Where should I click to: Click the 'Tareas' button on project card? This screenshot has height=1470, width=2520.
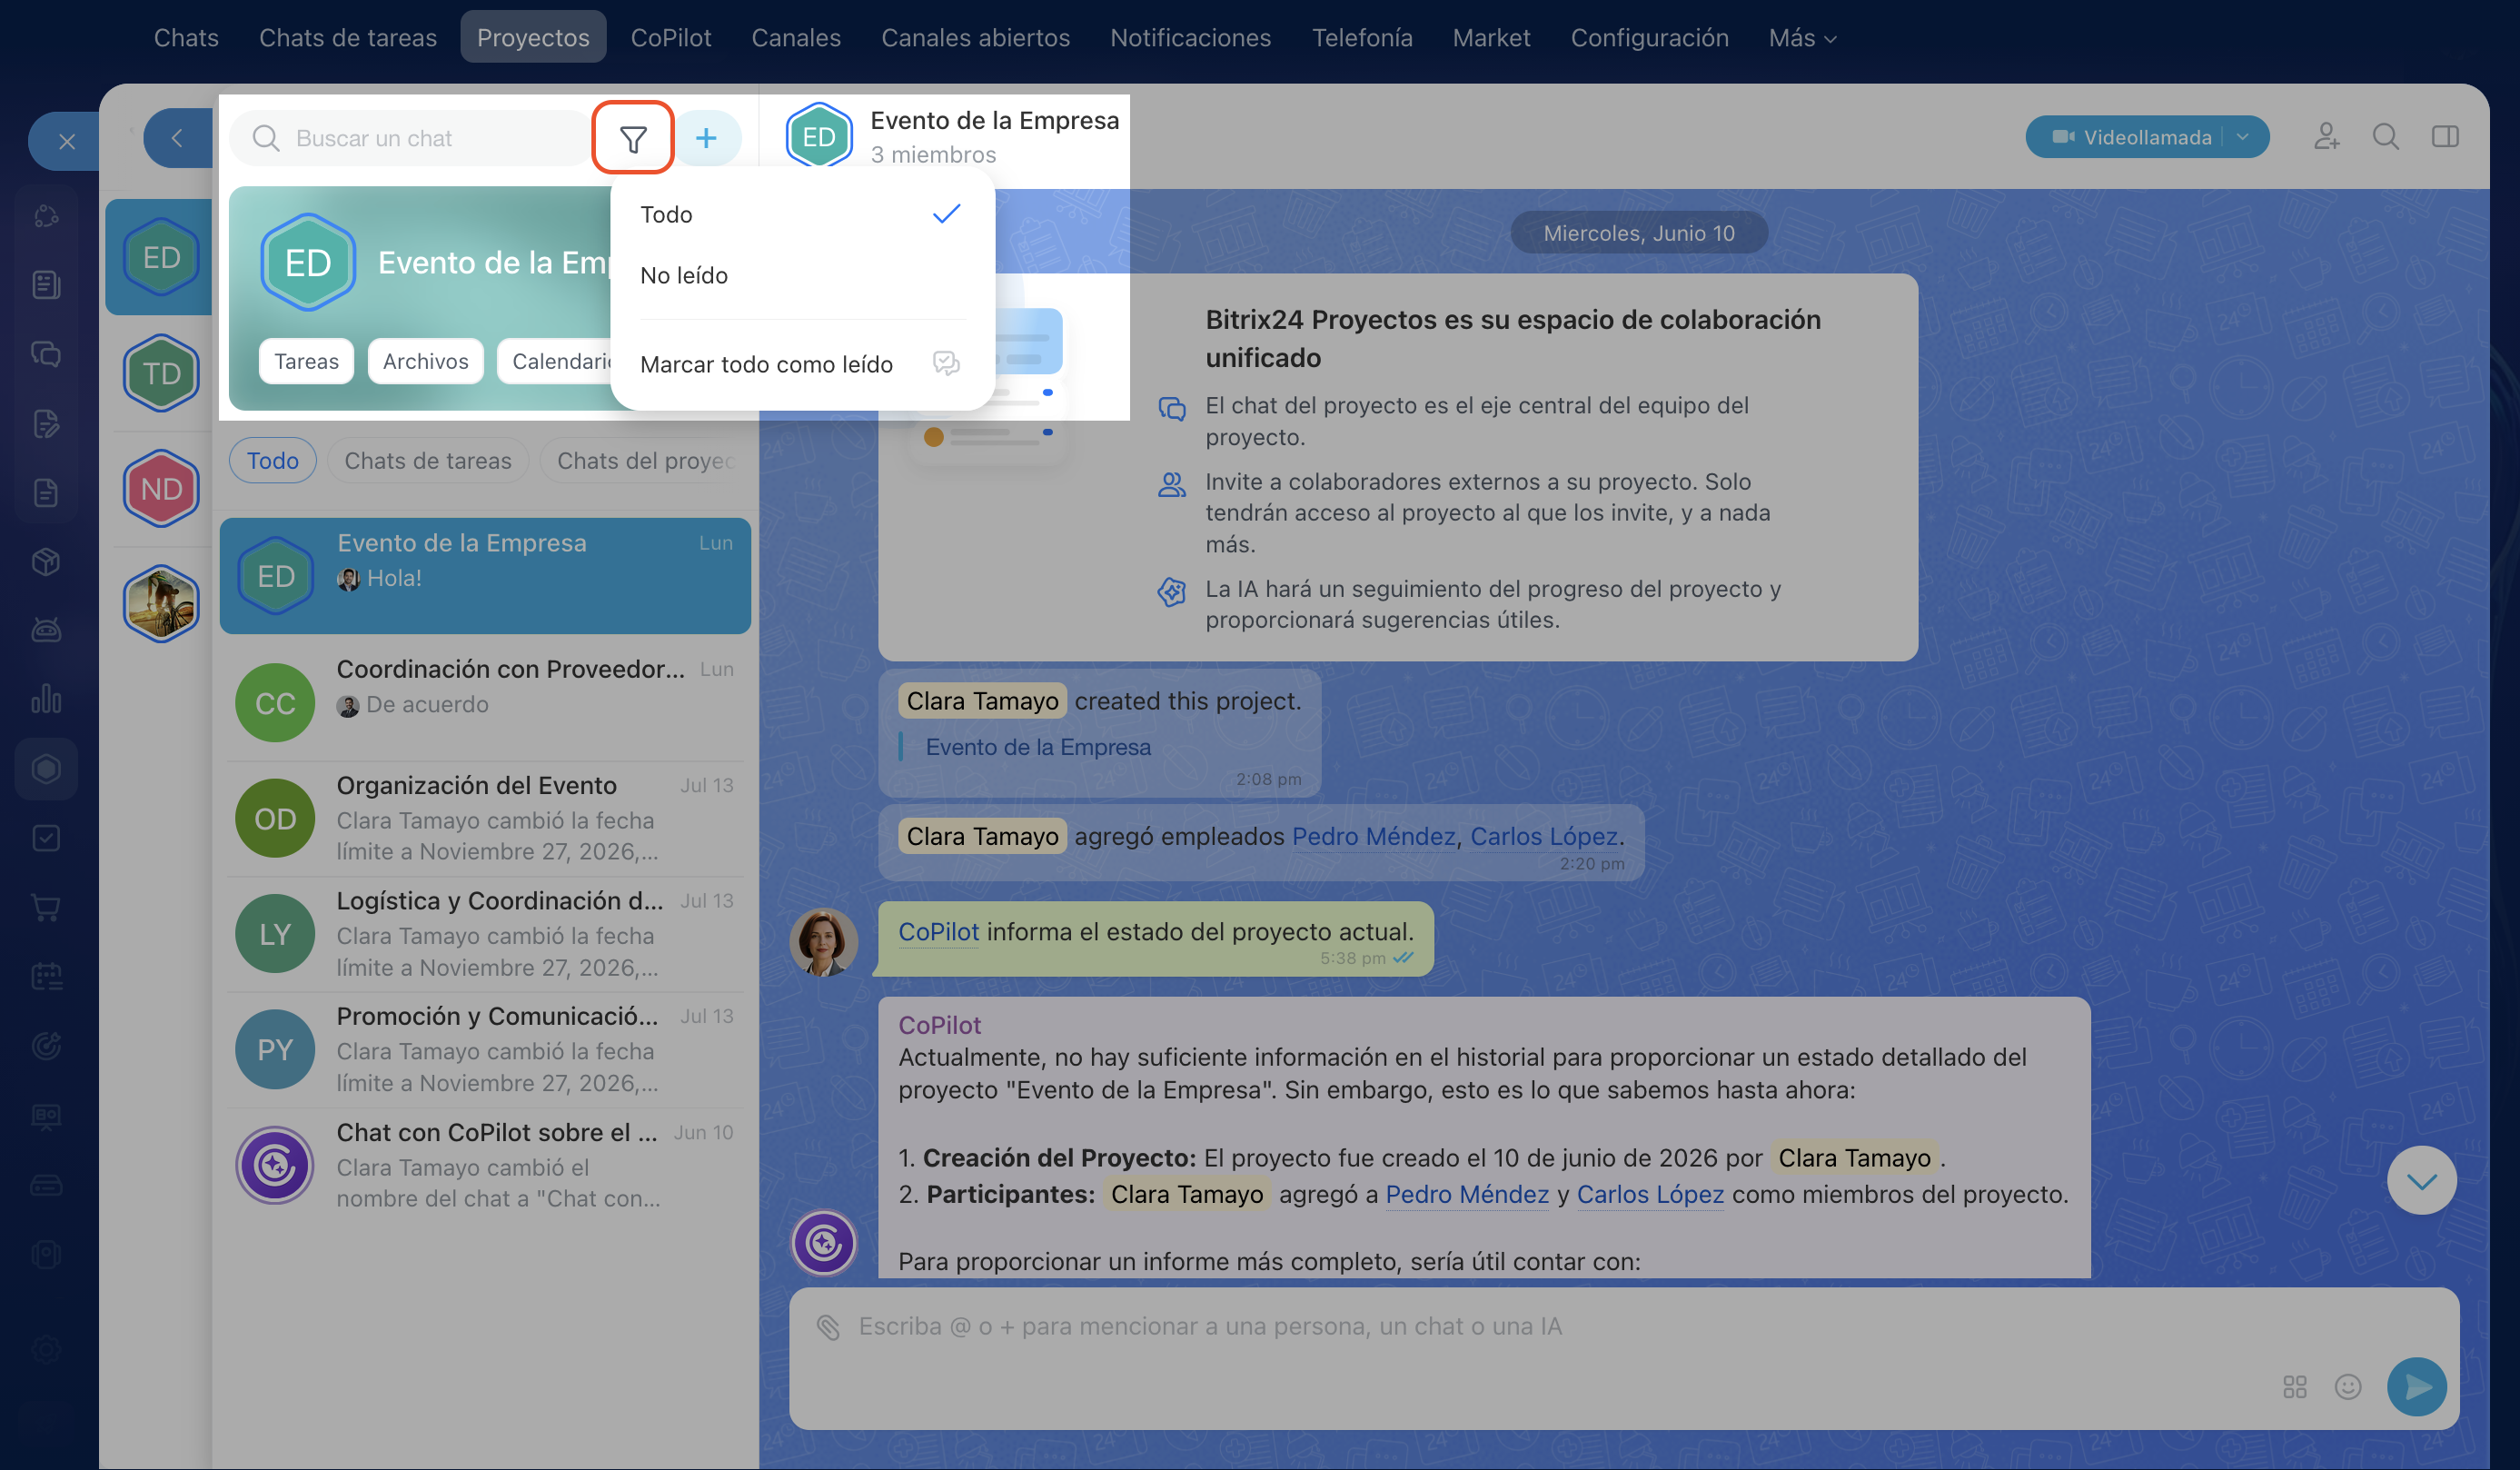306,361
